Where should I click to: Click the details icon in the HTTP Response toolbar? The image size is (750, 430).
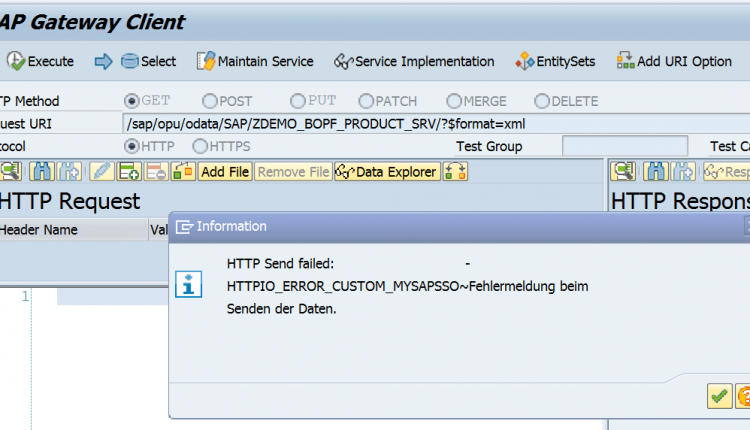tap(623, 171)
